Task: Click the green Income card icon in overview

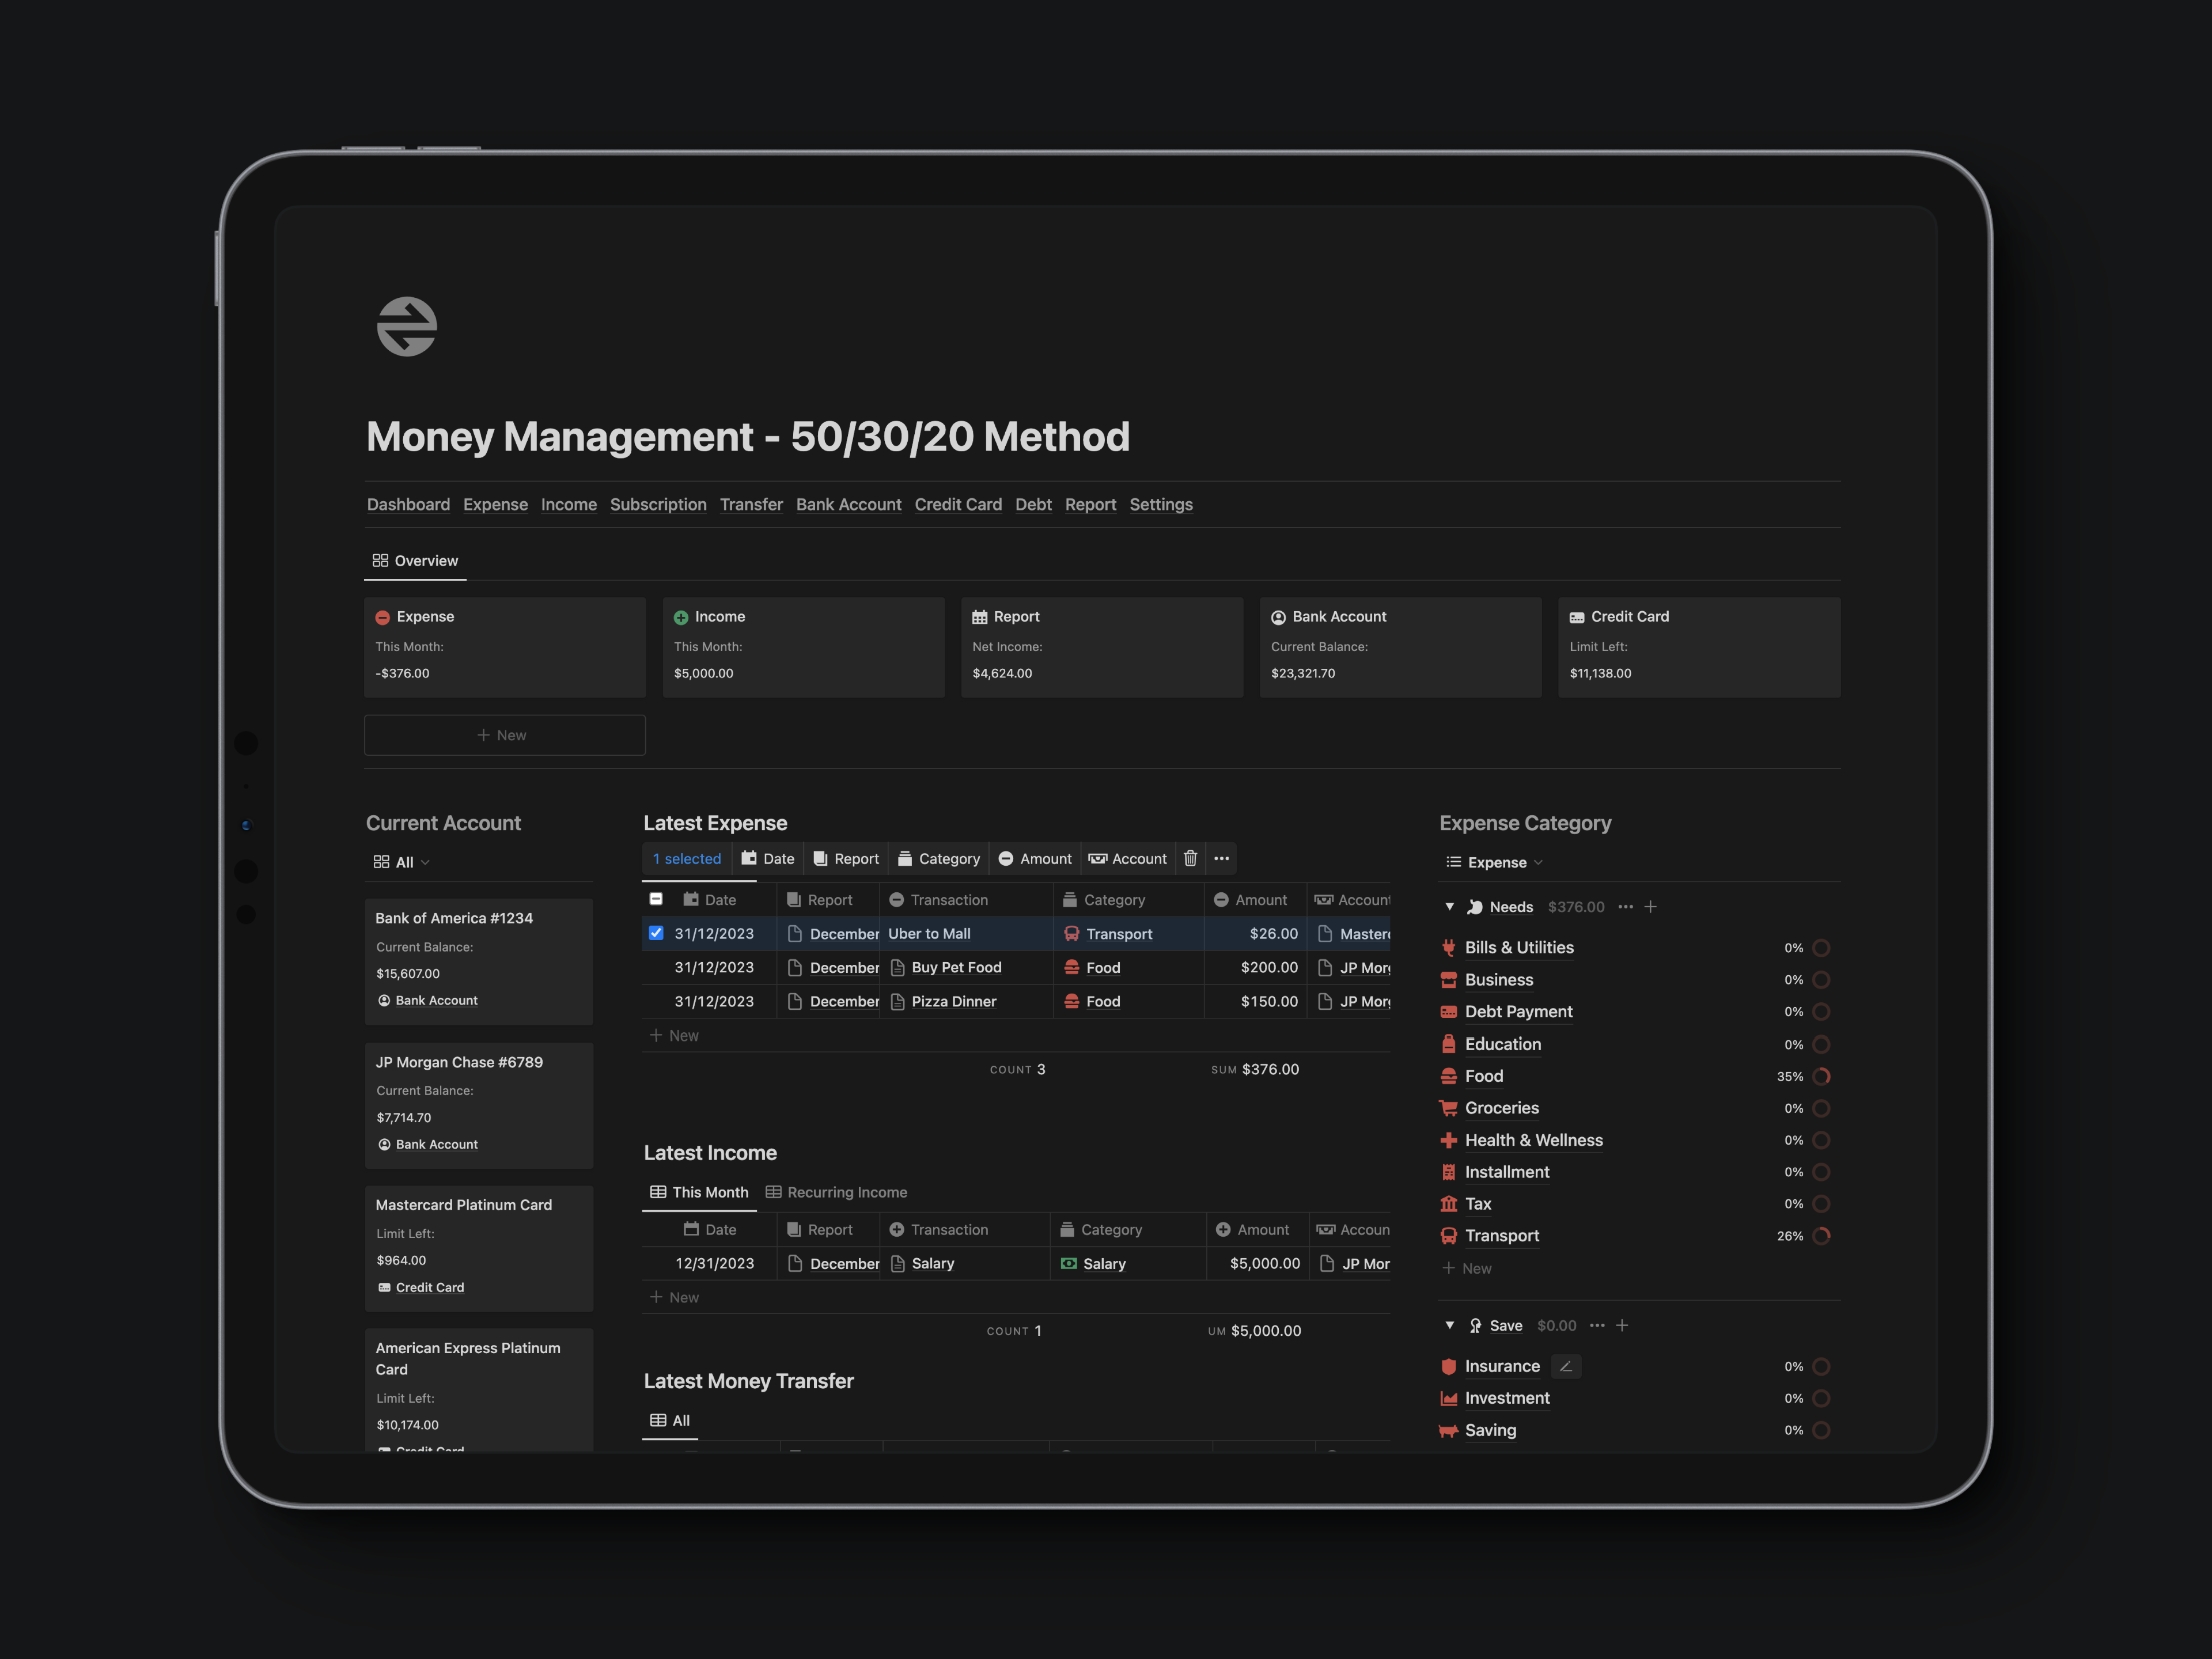Action: pyautogui.click(x=681, y=617)
